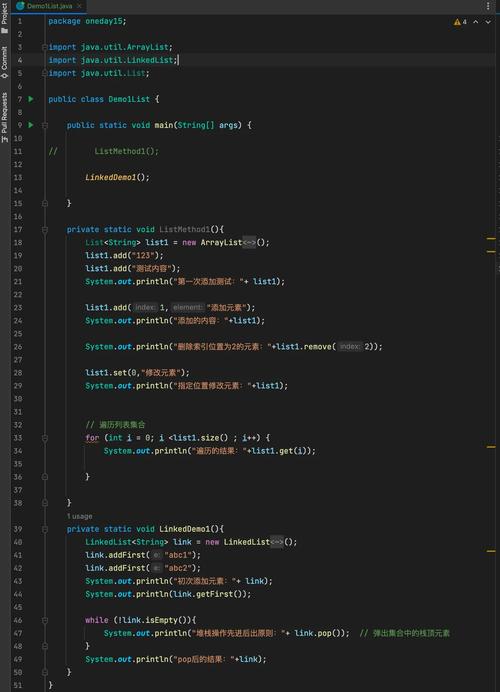
Task: Click line number 13 in gutter
Action: [x=18, y=177]
